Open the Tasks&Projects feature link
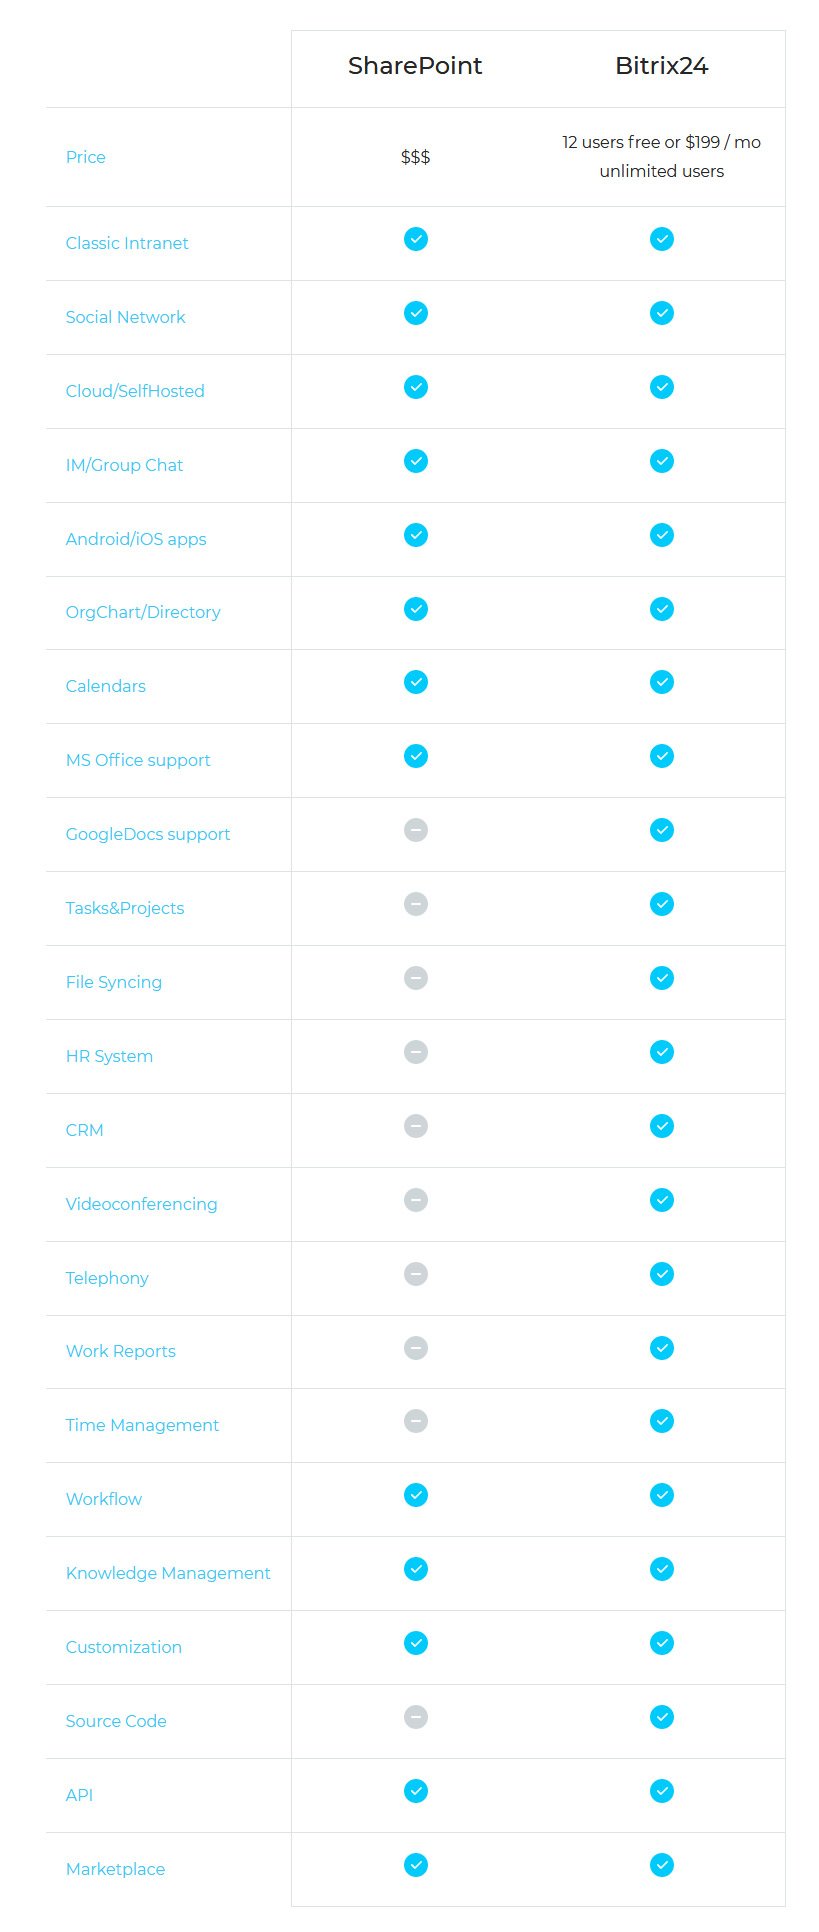 (125, 908)
